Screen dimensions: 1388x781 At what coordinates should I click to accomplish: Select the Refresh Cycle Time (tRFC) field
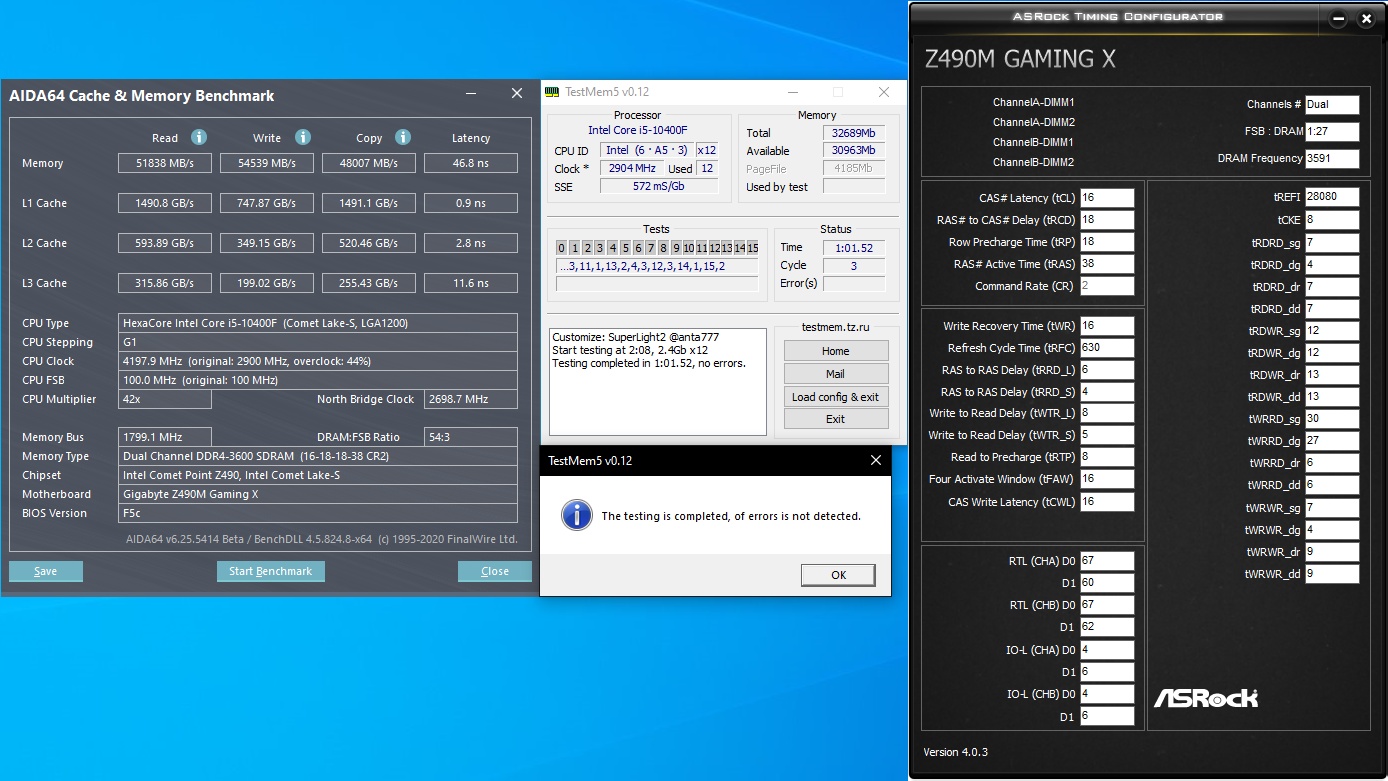click(1107, 348)
